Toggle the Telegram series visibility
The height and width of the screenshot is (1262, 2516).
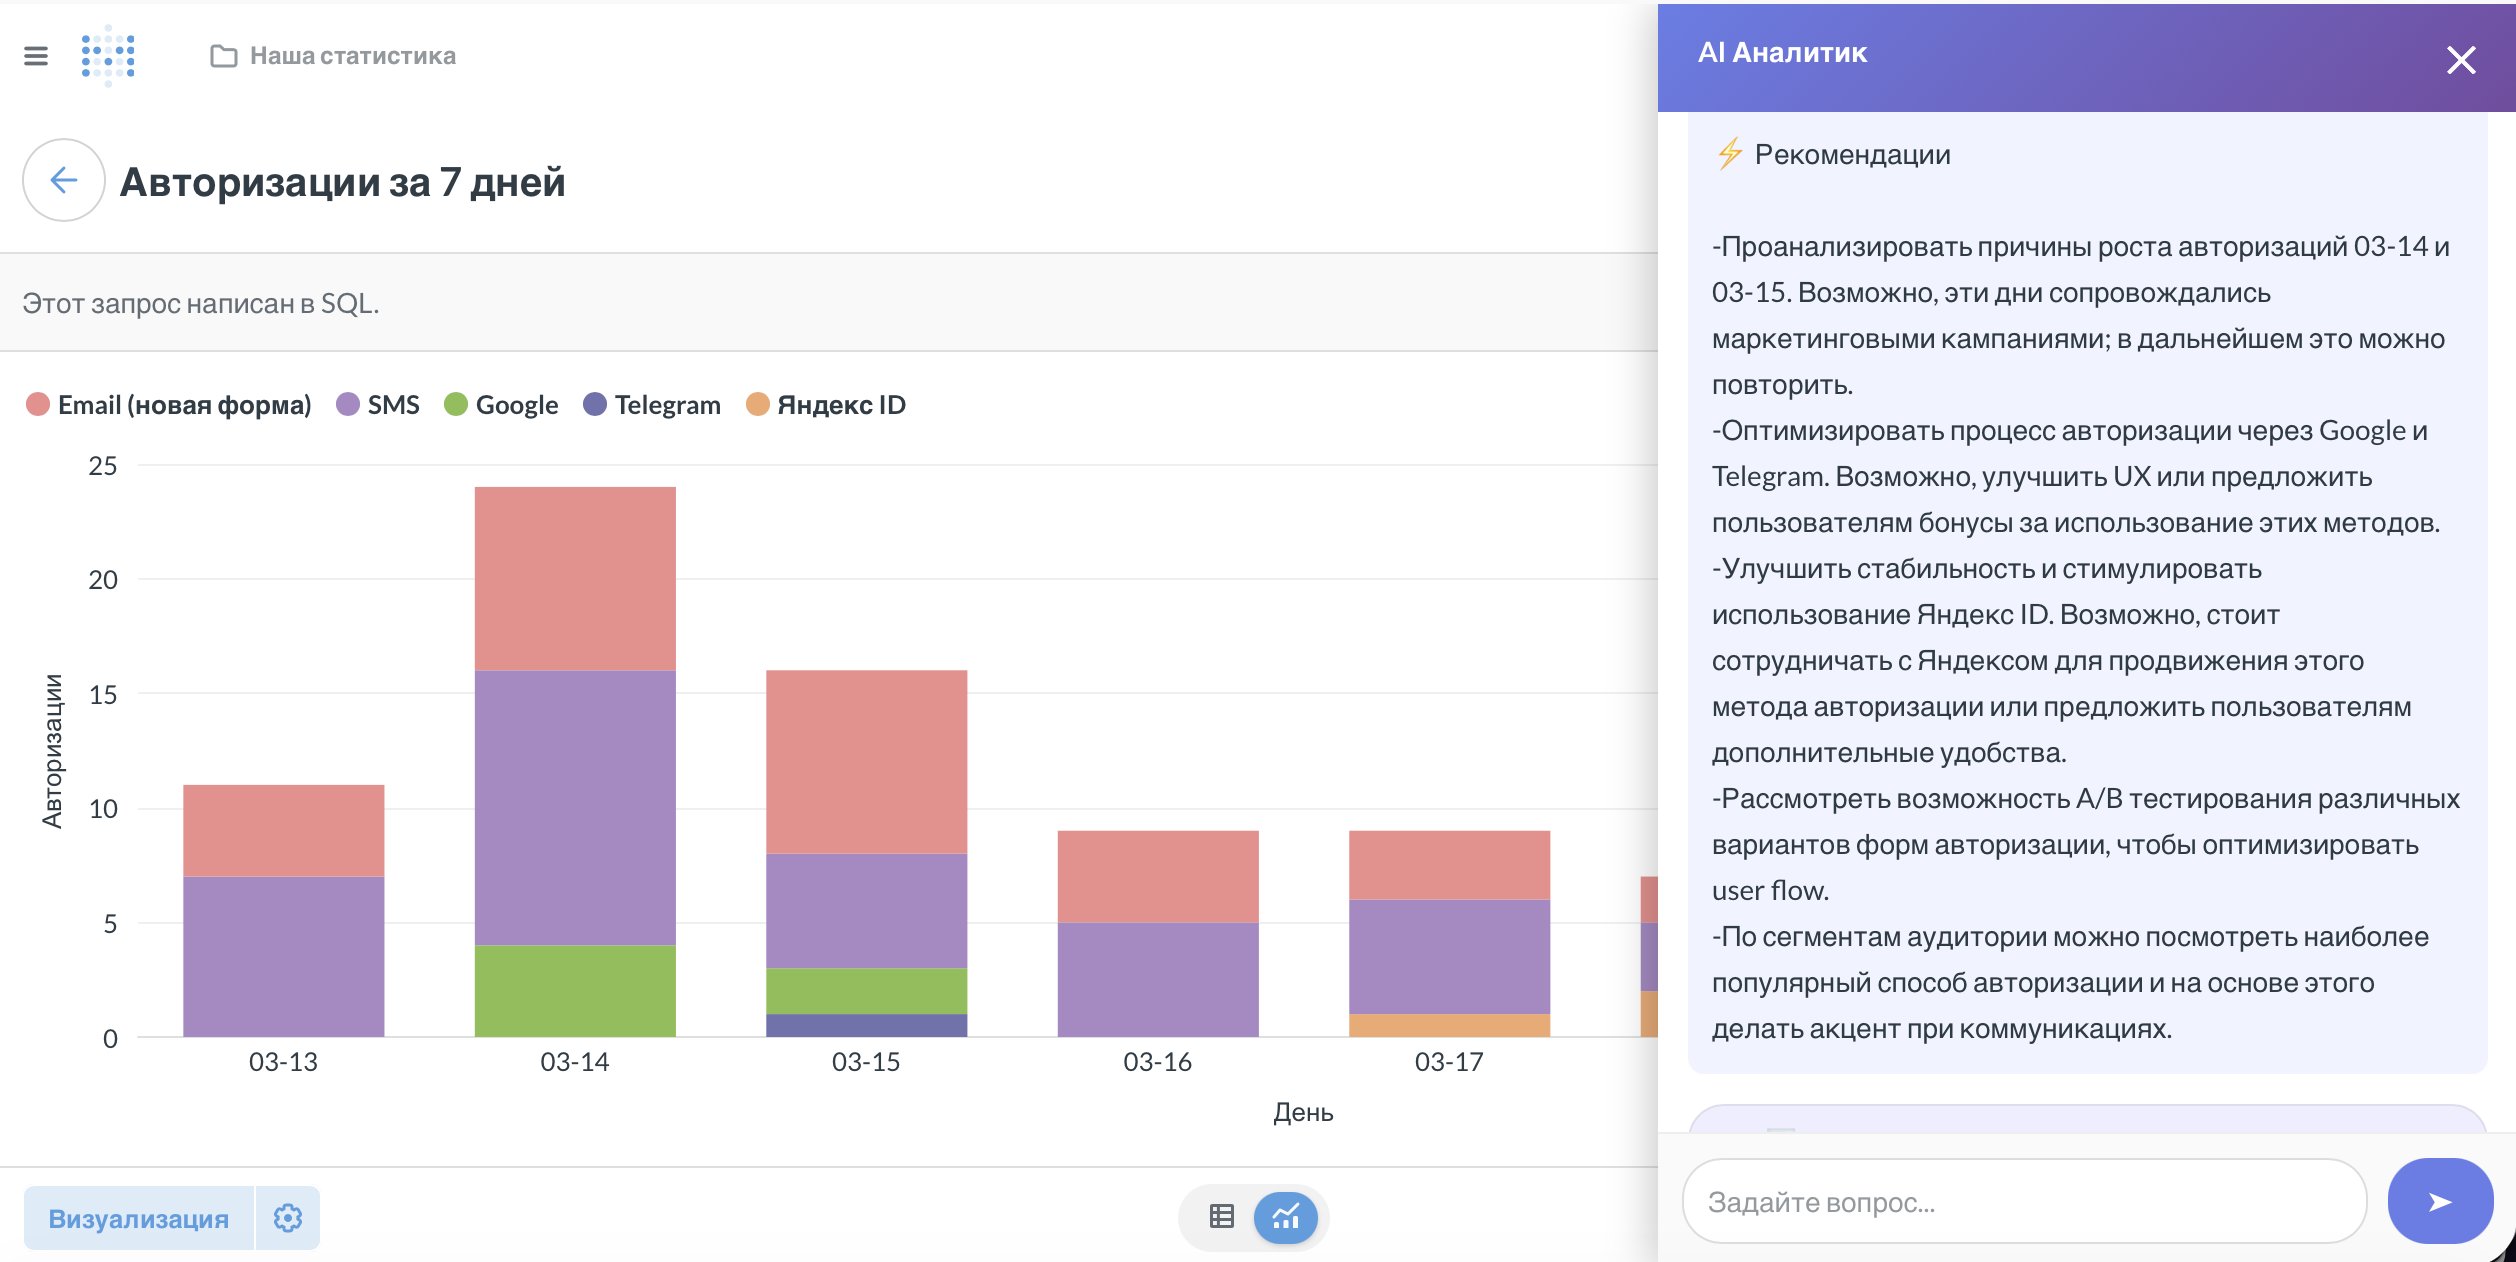pyautogui.click(x=666, y=404)
